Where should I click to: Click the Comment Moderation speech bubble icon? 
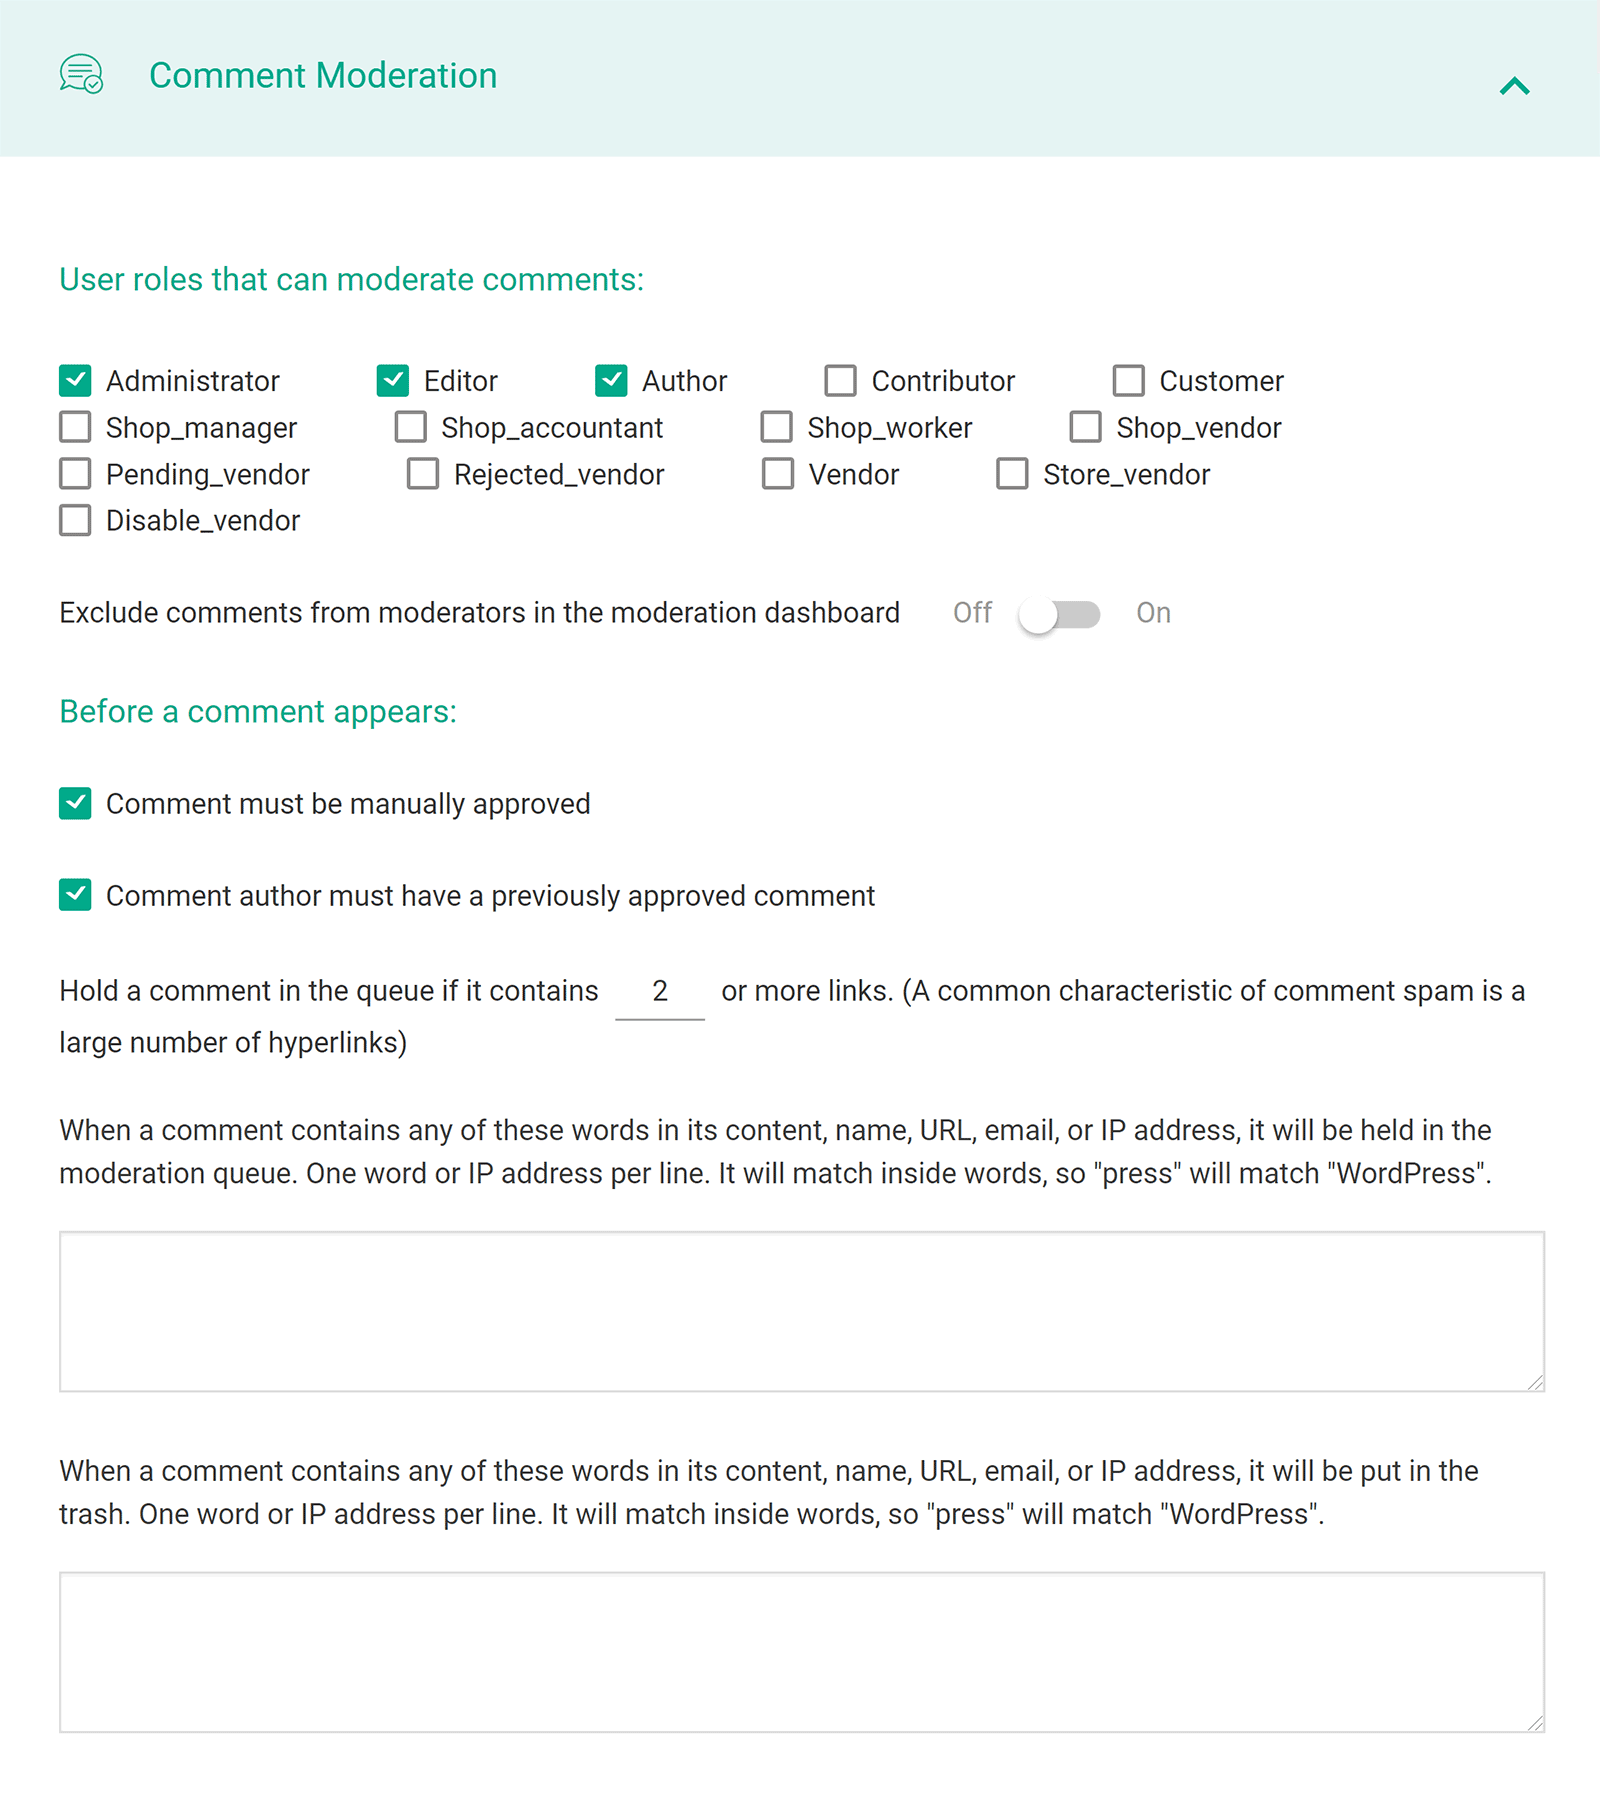click(x=81, y=75)
